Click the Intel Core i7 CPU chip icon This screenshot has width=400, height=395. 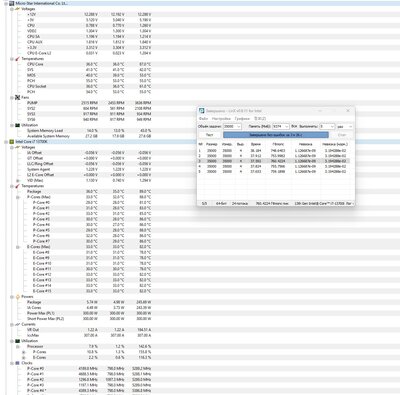pyautogui.click(x=12, y=142)
